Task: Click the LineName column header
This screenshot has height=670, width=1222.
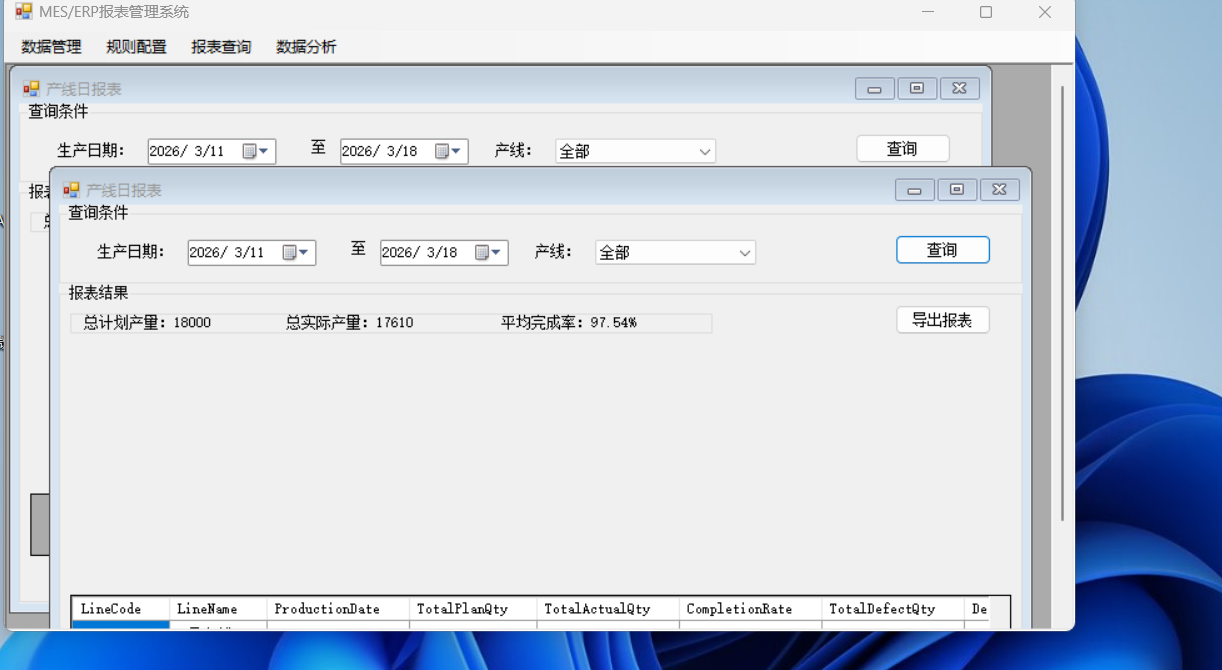Action: click(218, 609)
